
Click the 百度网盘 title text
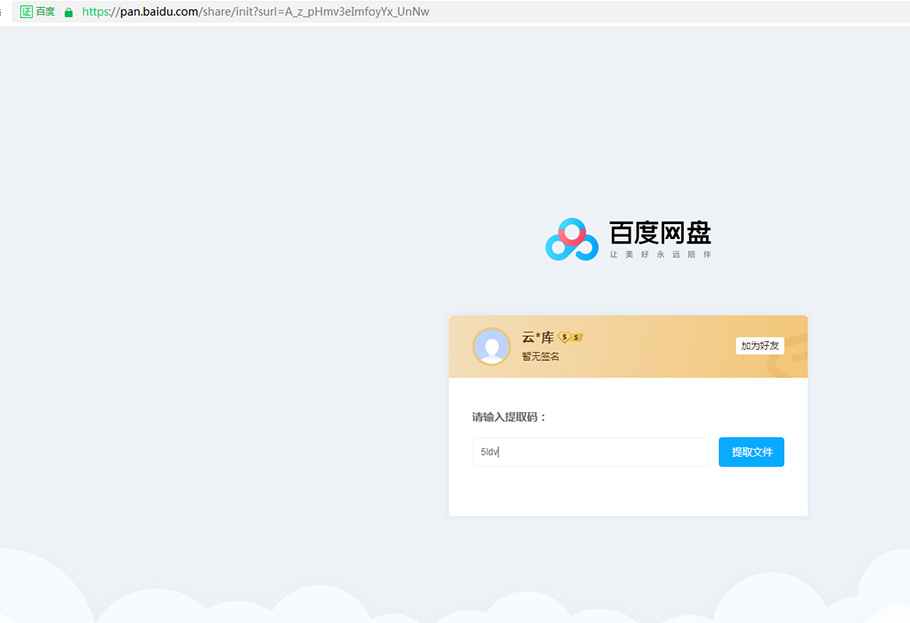point(660,233)
